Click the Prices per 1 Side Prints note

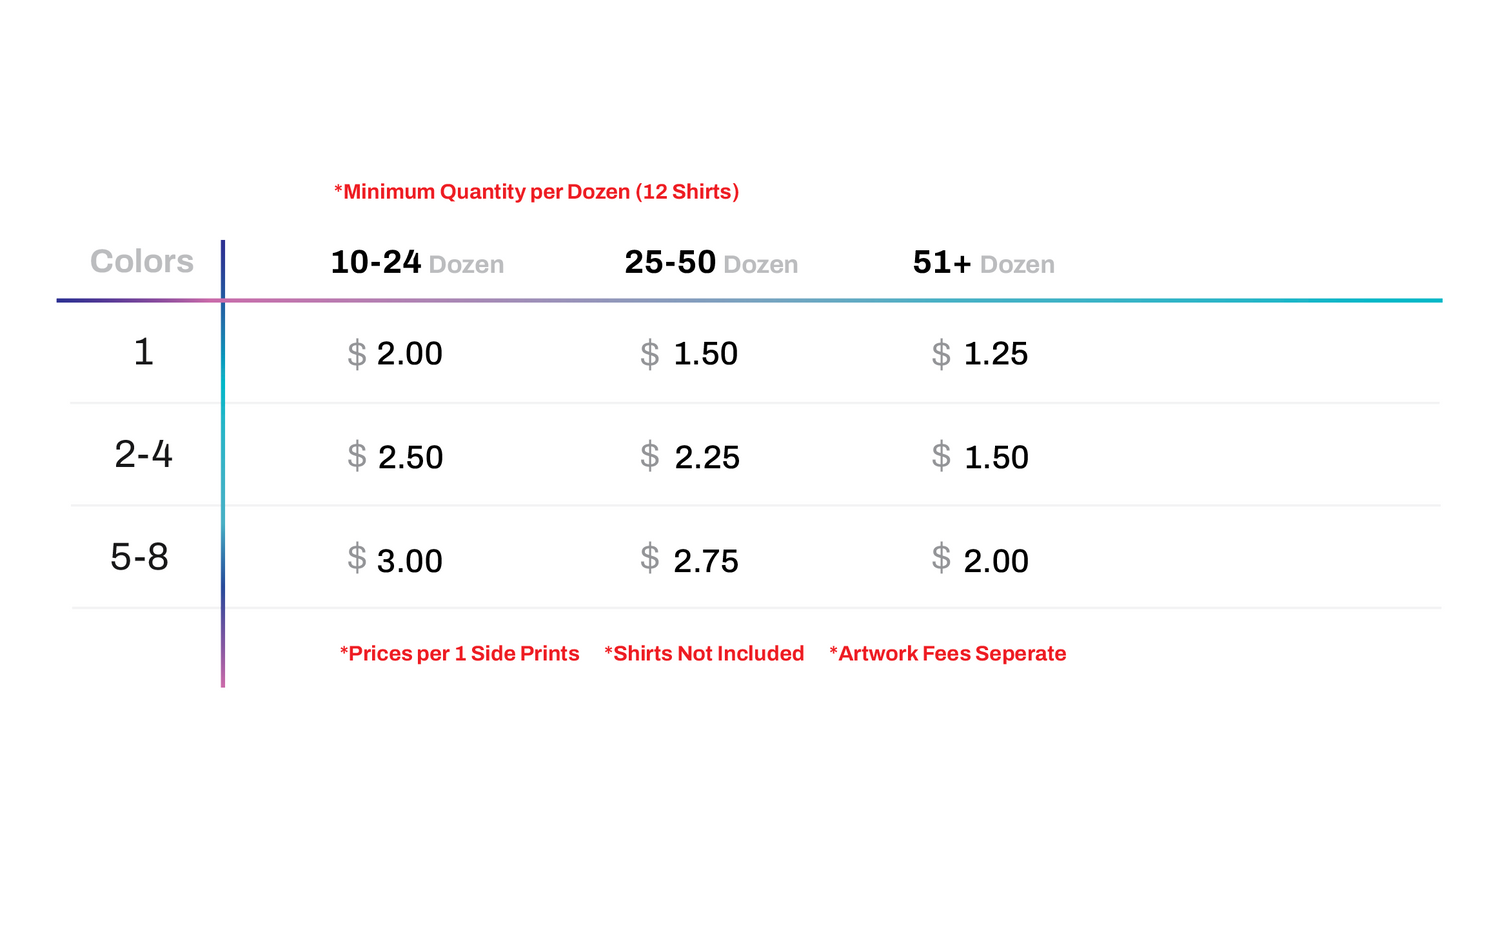coord(459,654)
